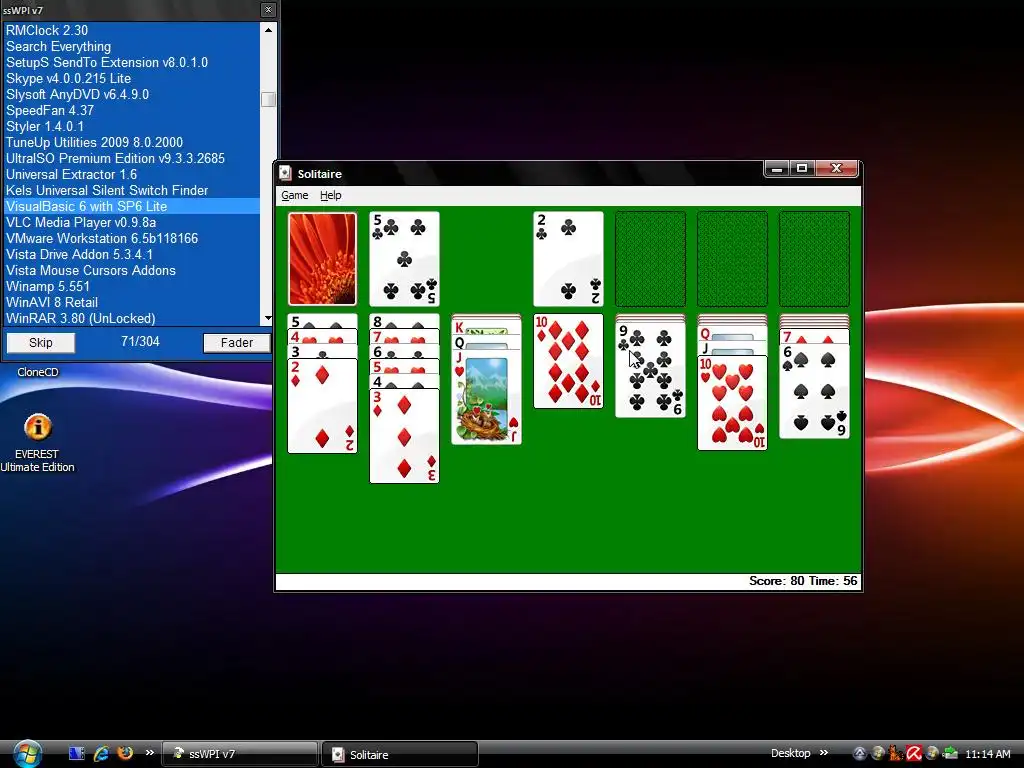Click the Fader button in ssWPI

click(236, 343)
